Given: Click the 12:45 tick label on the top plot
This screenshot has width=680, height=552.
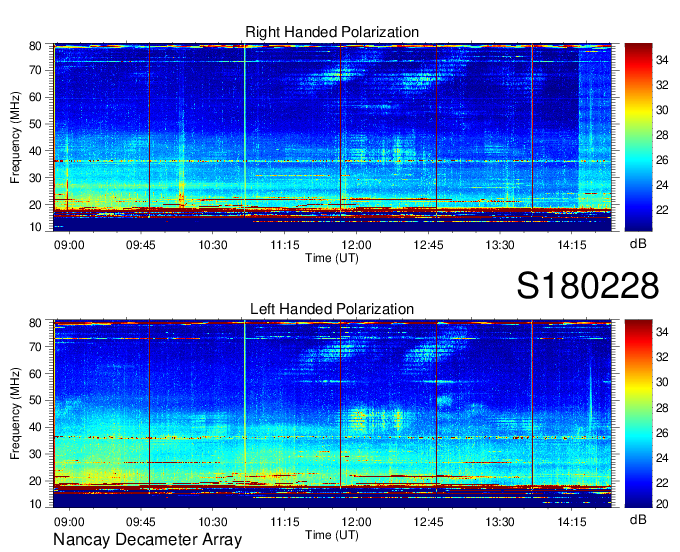Looking at the screenshot, I should [x=428, y=245].
